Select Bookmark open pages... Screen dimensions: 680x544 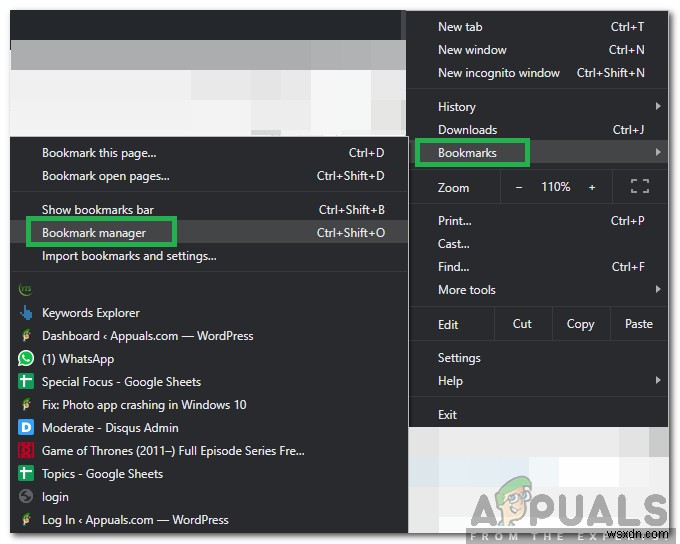209,176
